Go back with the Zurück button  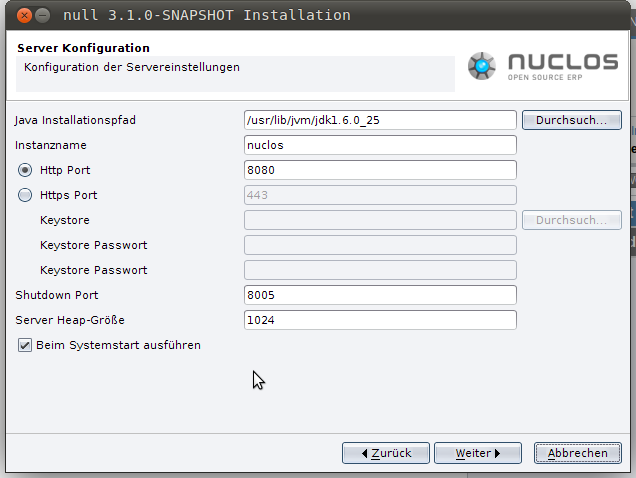(x=386, y=453)
